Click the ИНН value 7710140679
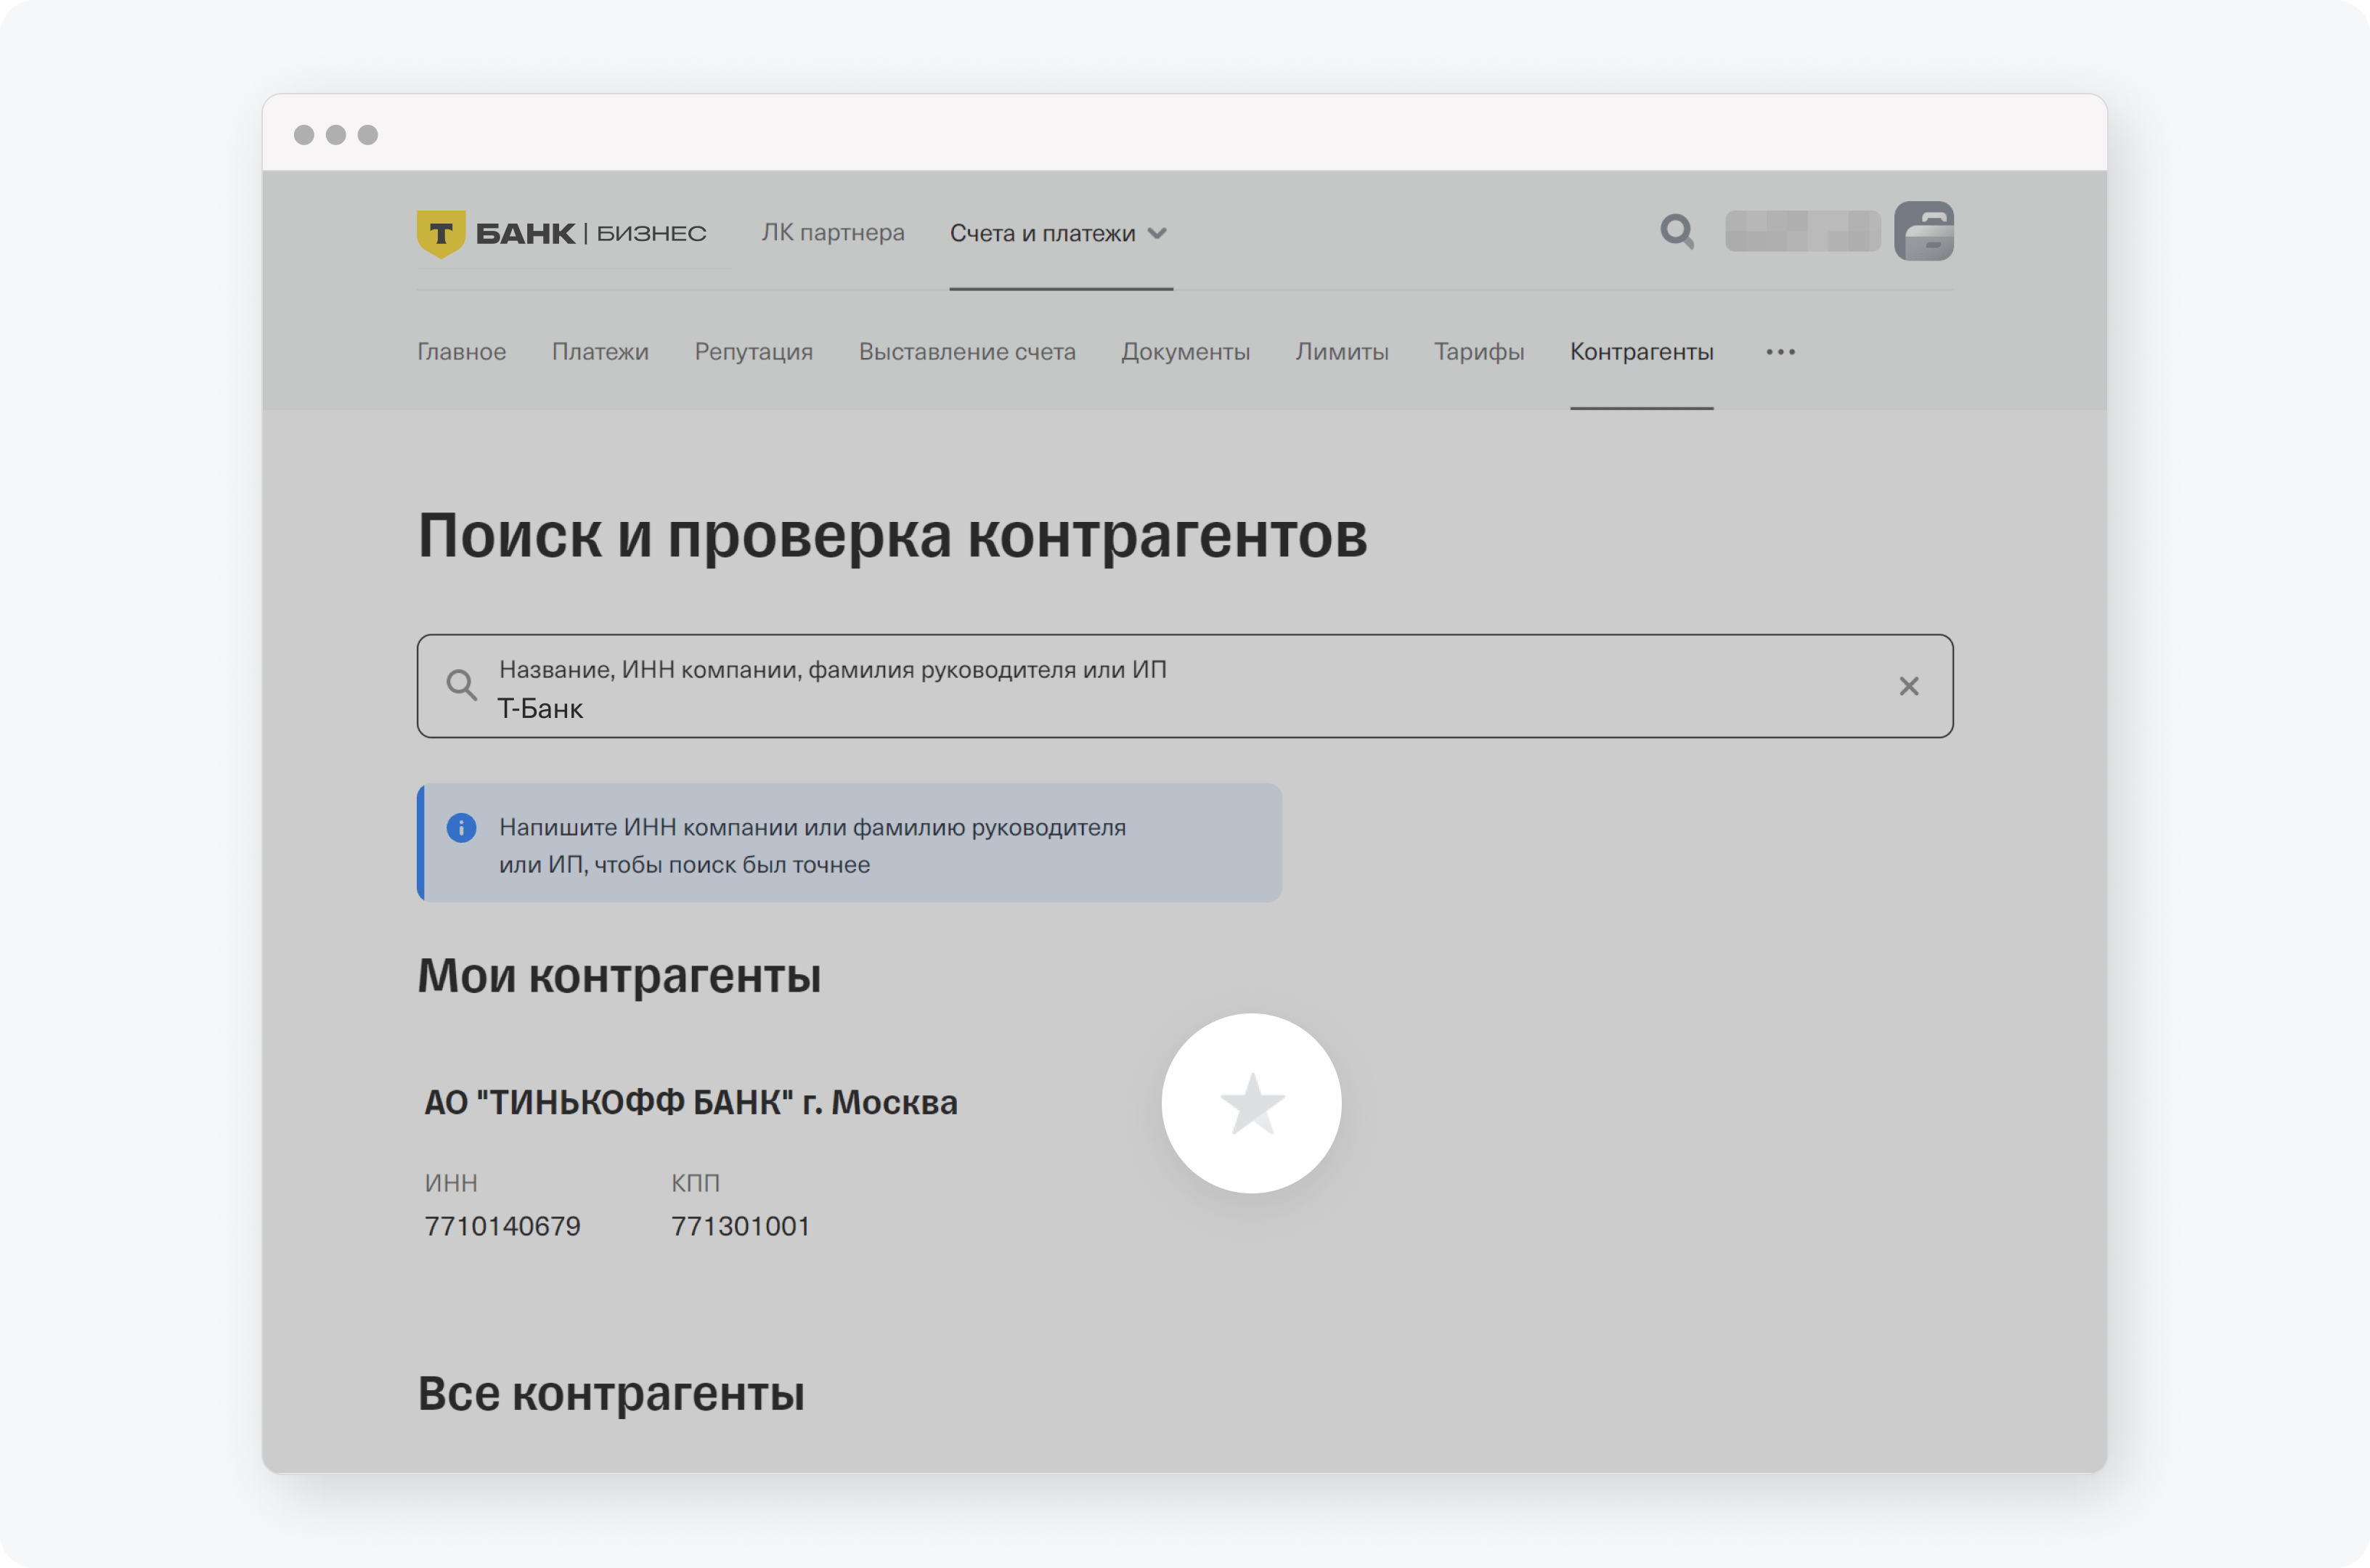The width and height of the screenshot is (2370, 1568). tap(503, 1226)
